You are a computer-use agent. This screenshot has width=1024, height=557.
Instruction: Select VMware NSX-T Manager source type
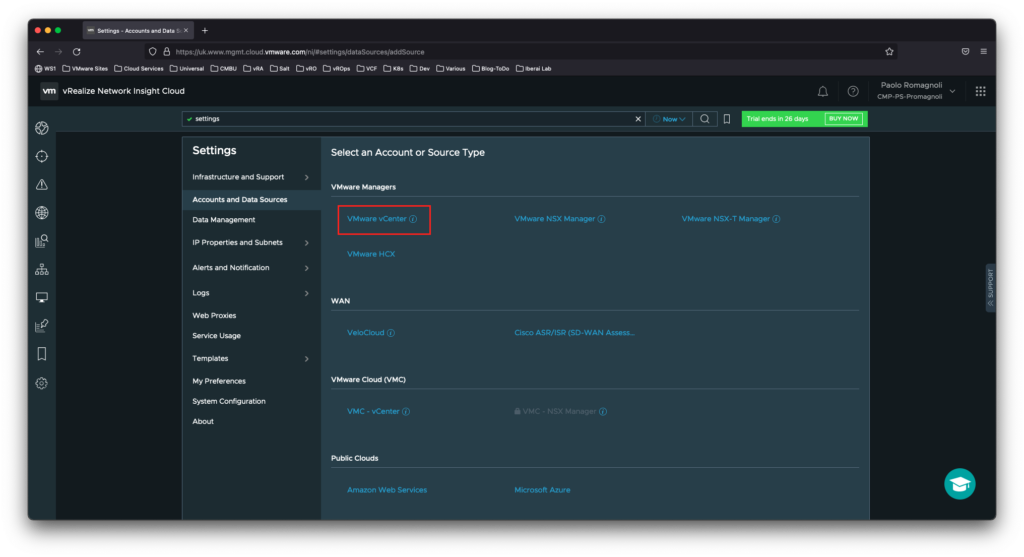point(726,219)
